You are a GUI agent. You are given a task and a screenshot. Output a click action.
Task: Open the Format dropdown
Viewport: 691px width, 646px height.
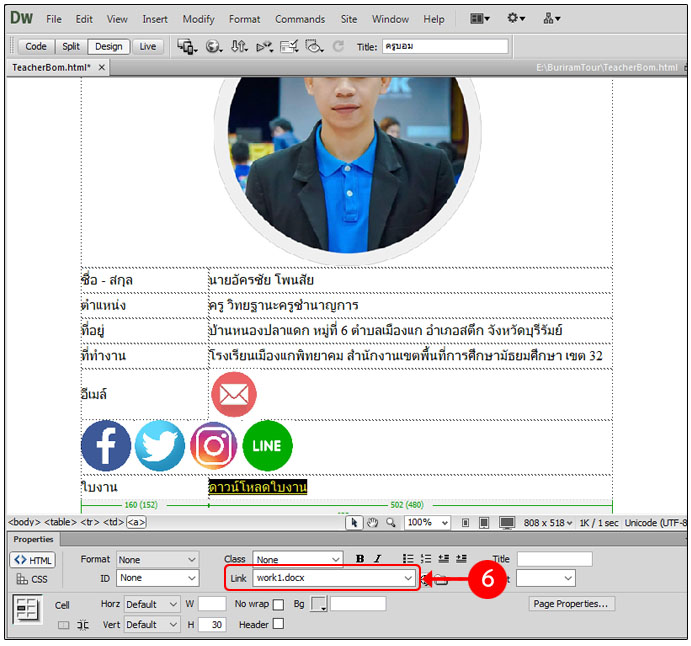point(158,559)
